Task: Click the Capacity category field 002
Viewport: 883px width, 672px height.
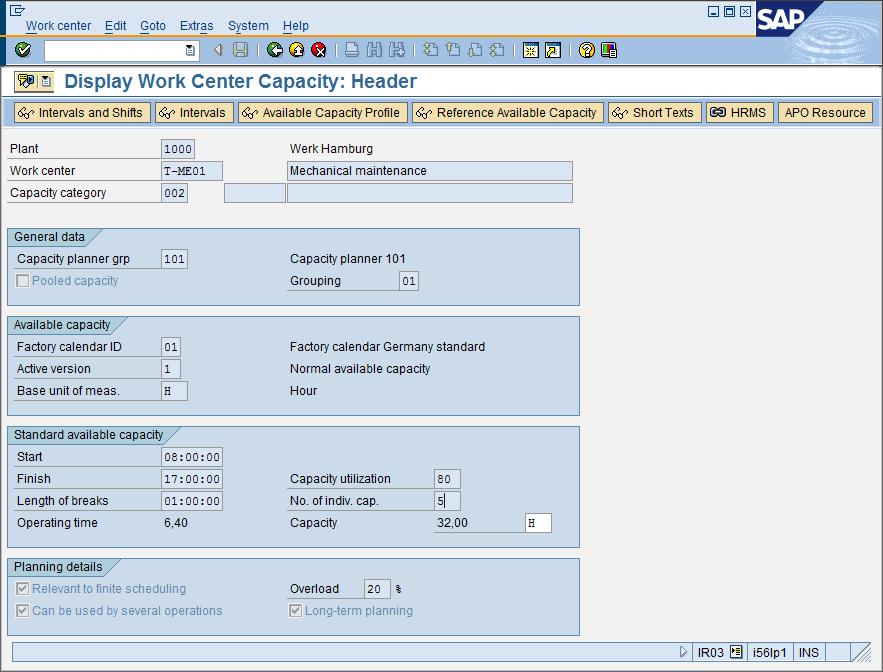Action: [x=174, y=193]
